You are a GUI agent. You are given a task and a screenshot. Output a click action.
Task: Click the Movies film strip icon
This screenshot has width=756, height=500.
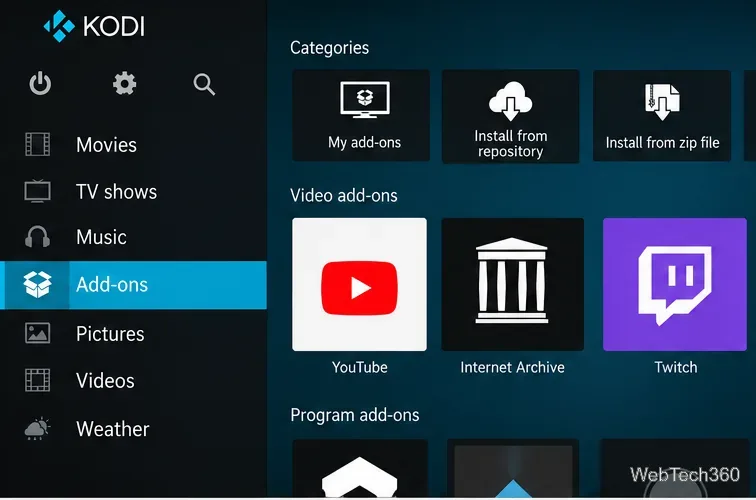pyautogui.click(x=38, y=144)
